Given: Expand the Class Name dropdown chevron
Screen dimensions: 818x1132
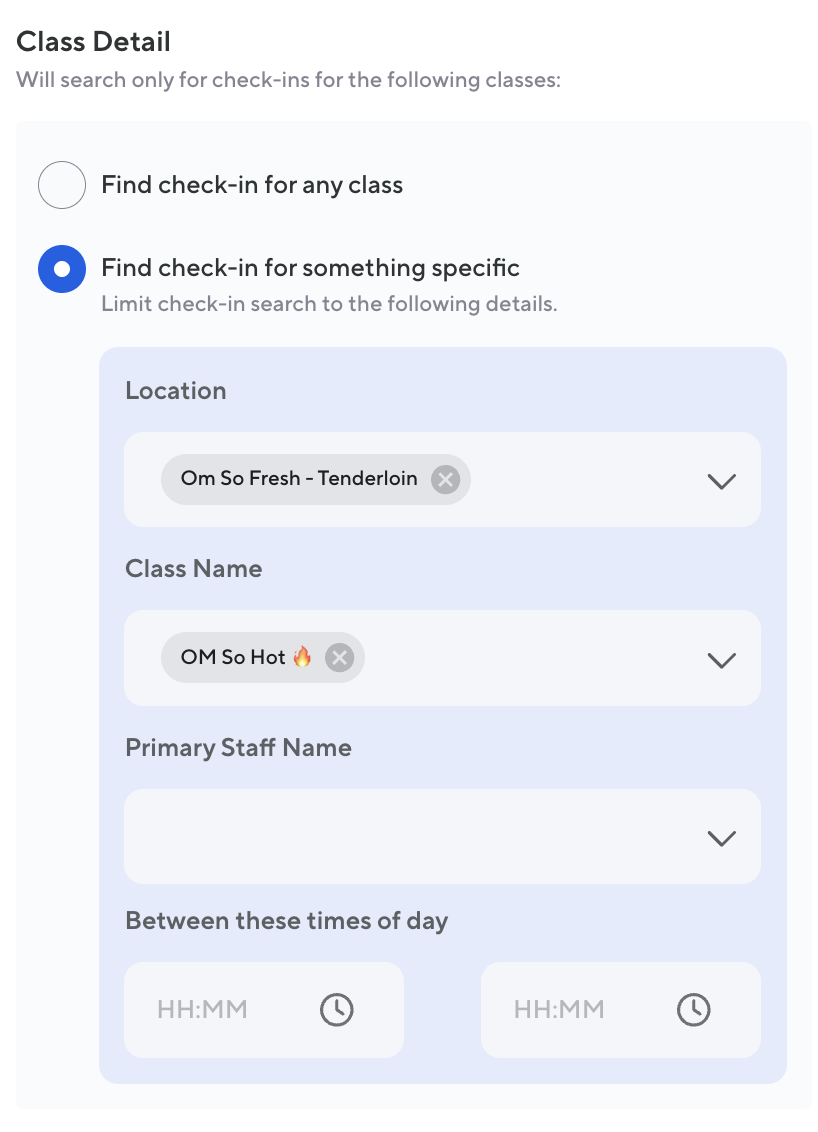Looking at the screenshot, I should coord(721,659).
